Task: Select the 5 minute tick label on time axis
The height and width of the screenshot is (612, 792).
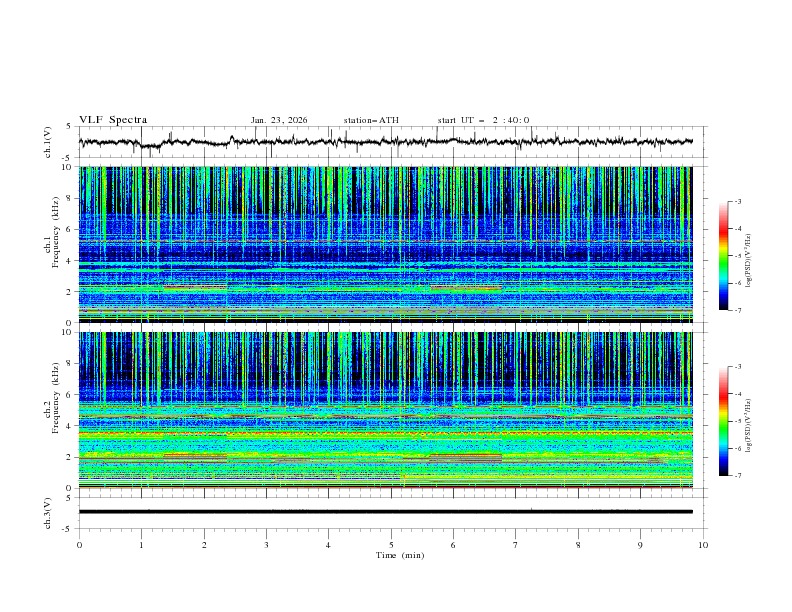Action: coord(391,545)
